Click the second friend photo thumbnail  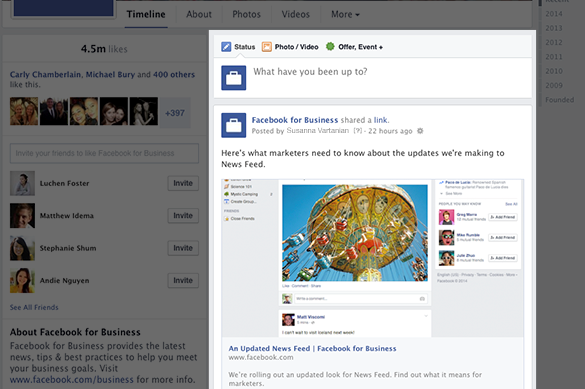click(x=54, y=111)
